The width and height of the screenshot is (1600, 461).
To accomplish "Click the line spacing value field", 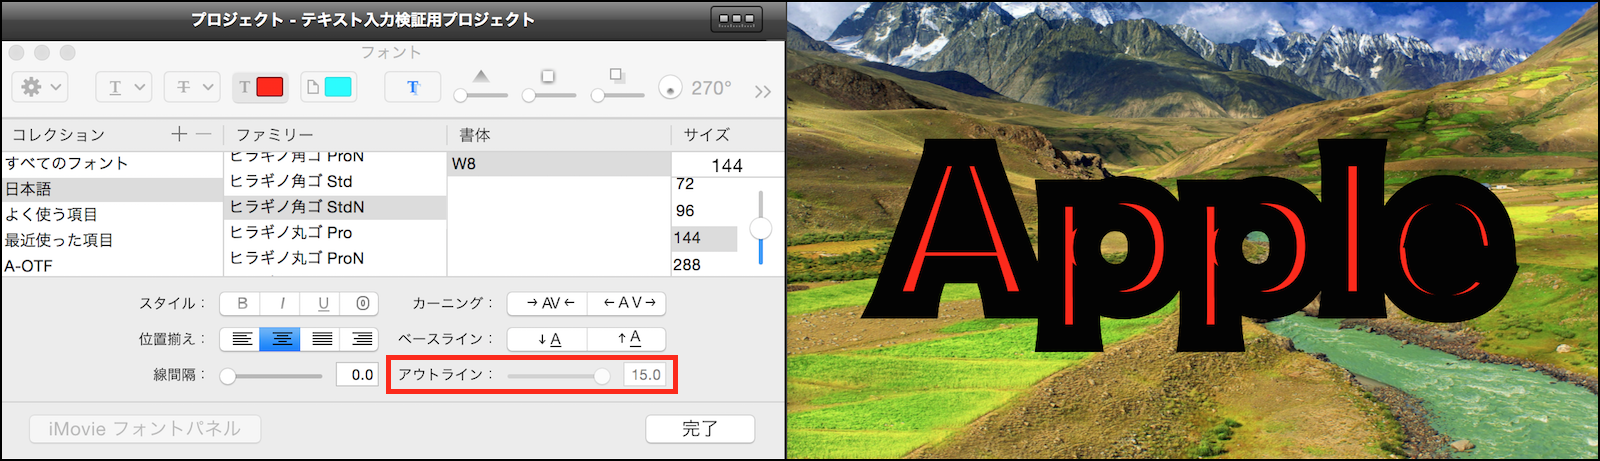I will click(356, 375).
